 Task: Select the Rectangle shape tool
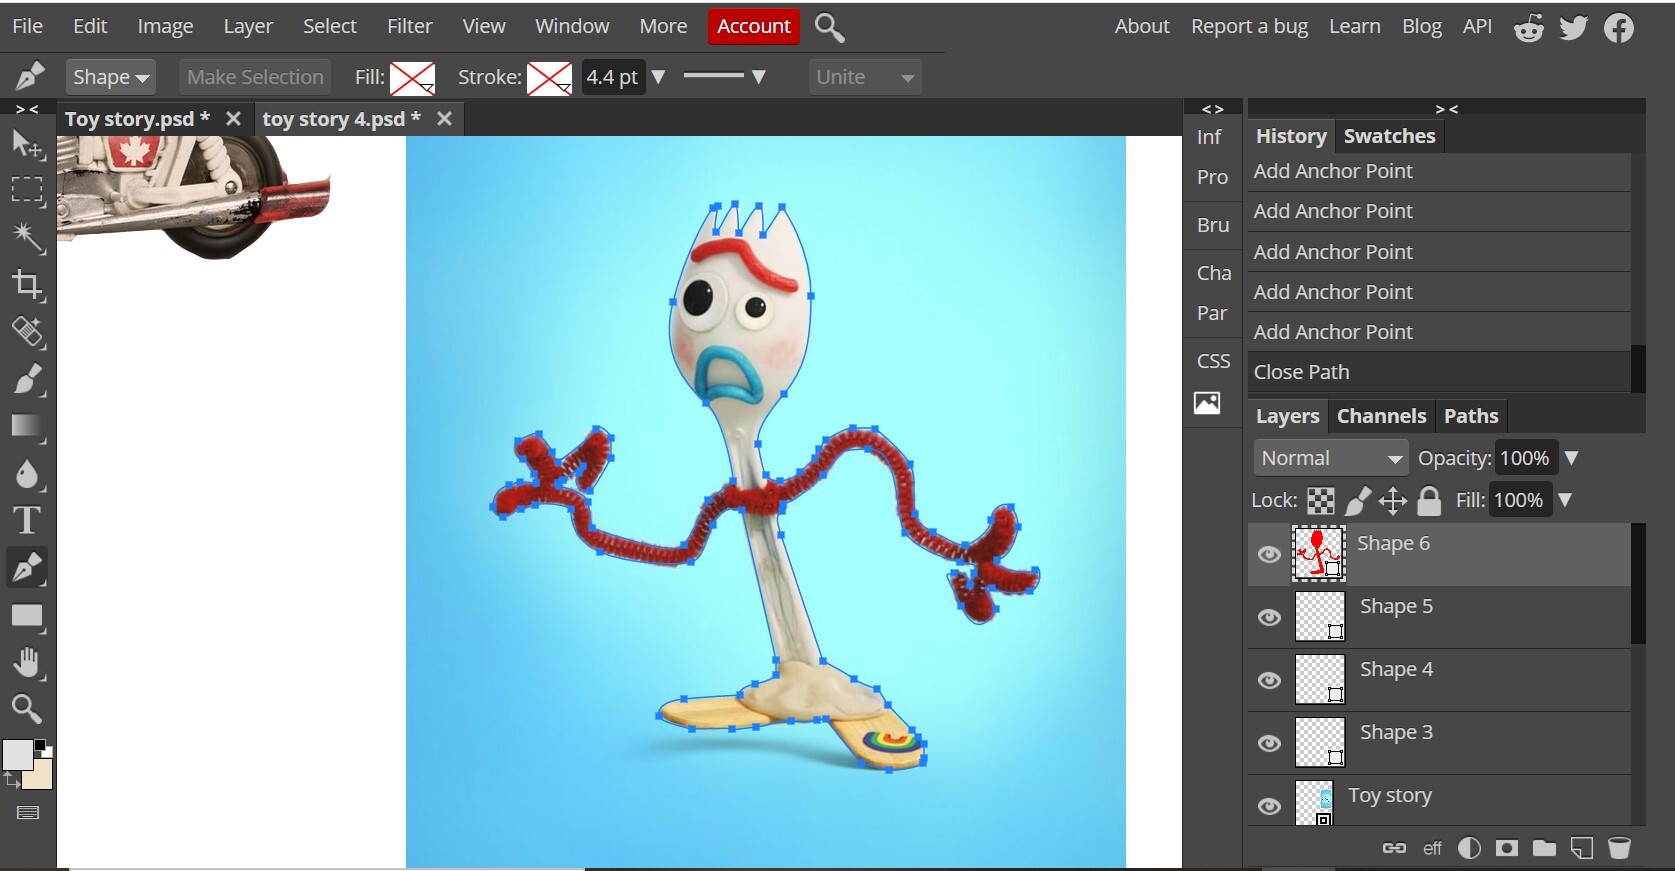click(27, 616)
